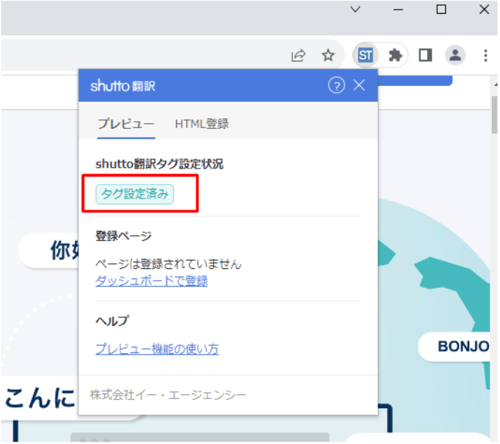
Task: Expand the tab search chevron in title bar
Action: tap(355, 9)
